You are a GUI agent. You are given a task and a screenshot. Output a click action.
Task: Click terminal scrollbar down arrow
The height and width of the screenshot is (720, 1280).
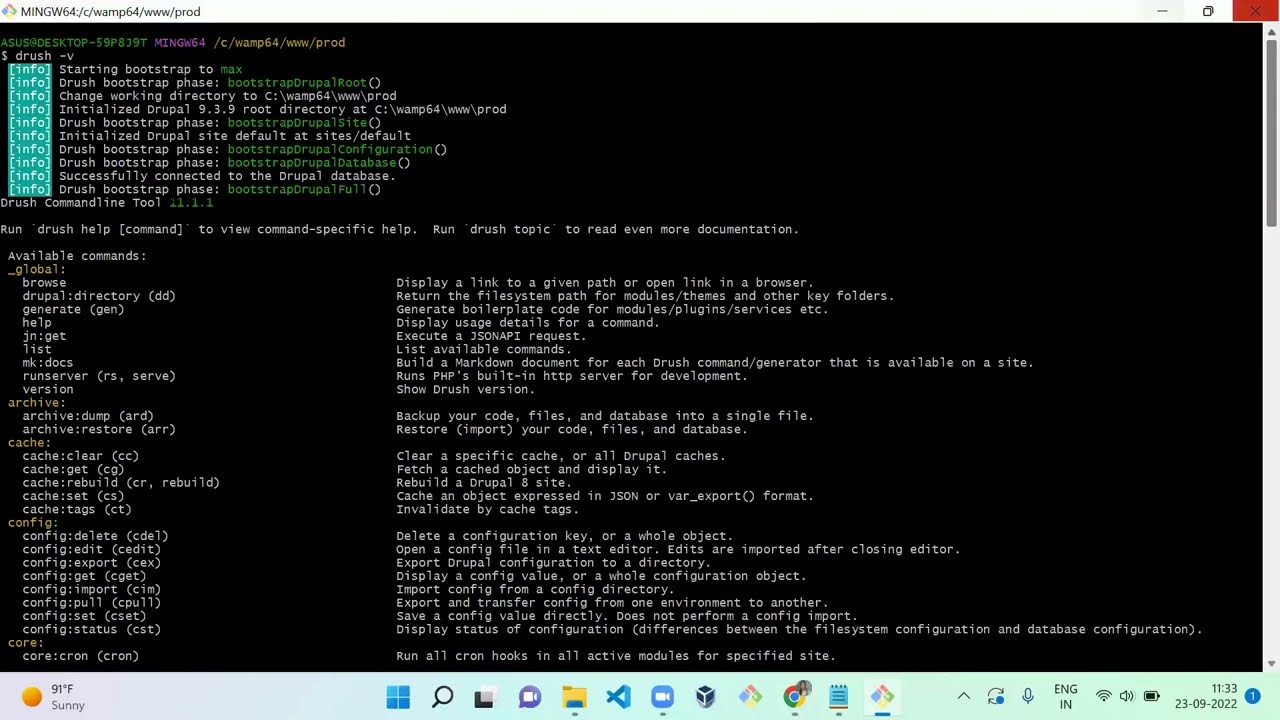tap(1272, 663)
